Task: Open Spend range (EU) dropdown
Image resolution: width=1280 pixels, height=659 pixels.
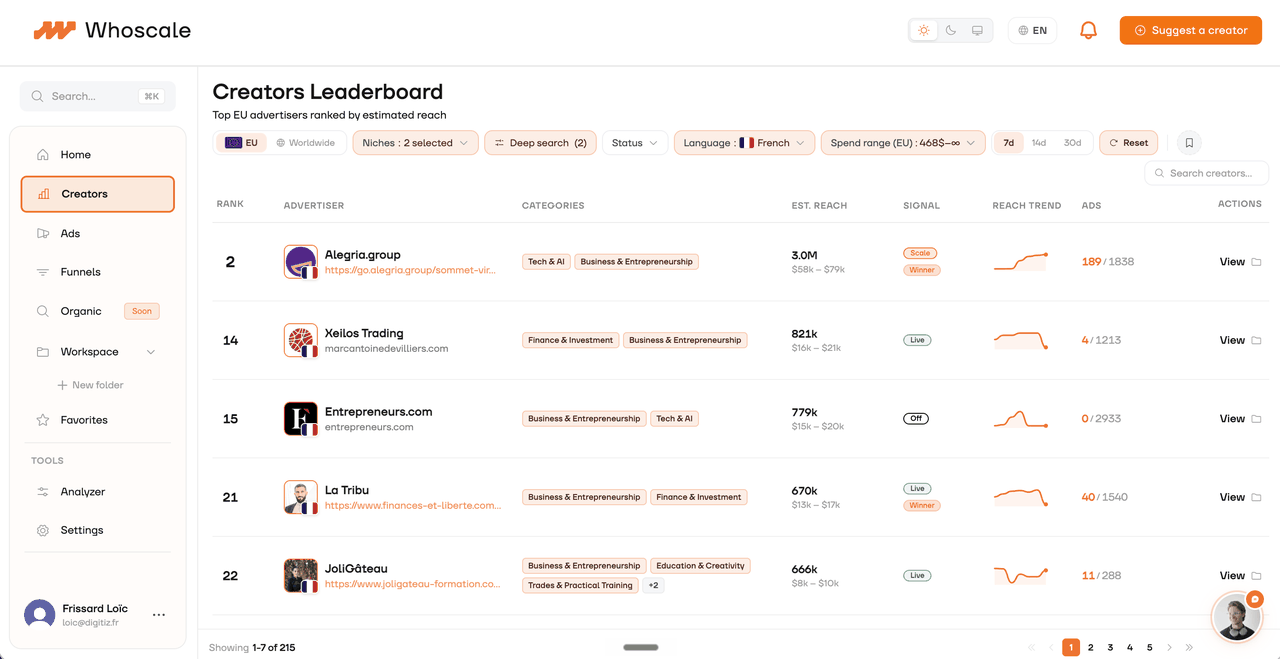Action: (x=903, y=143)
